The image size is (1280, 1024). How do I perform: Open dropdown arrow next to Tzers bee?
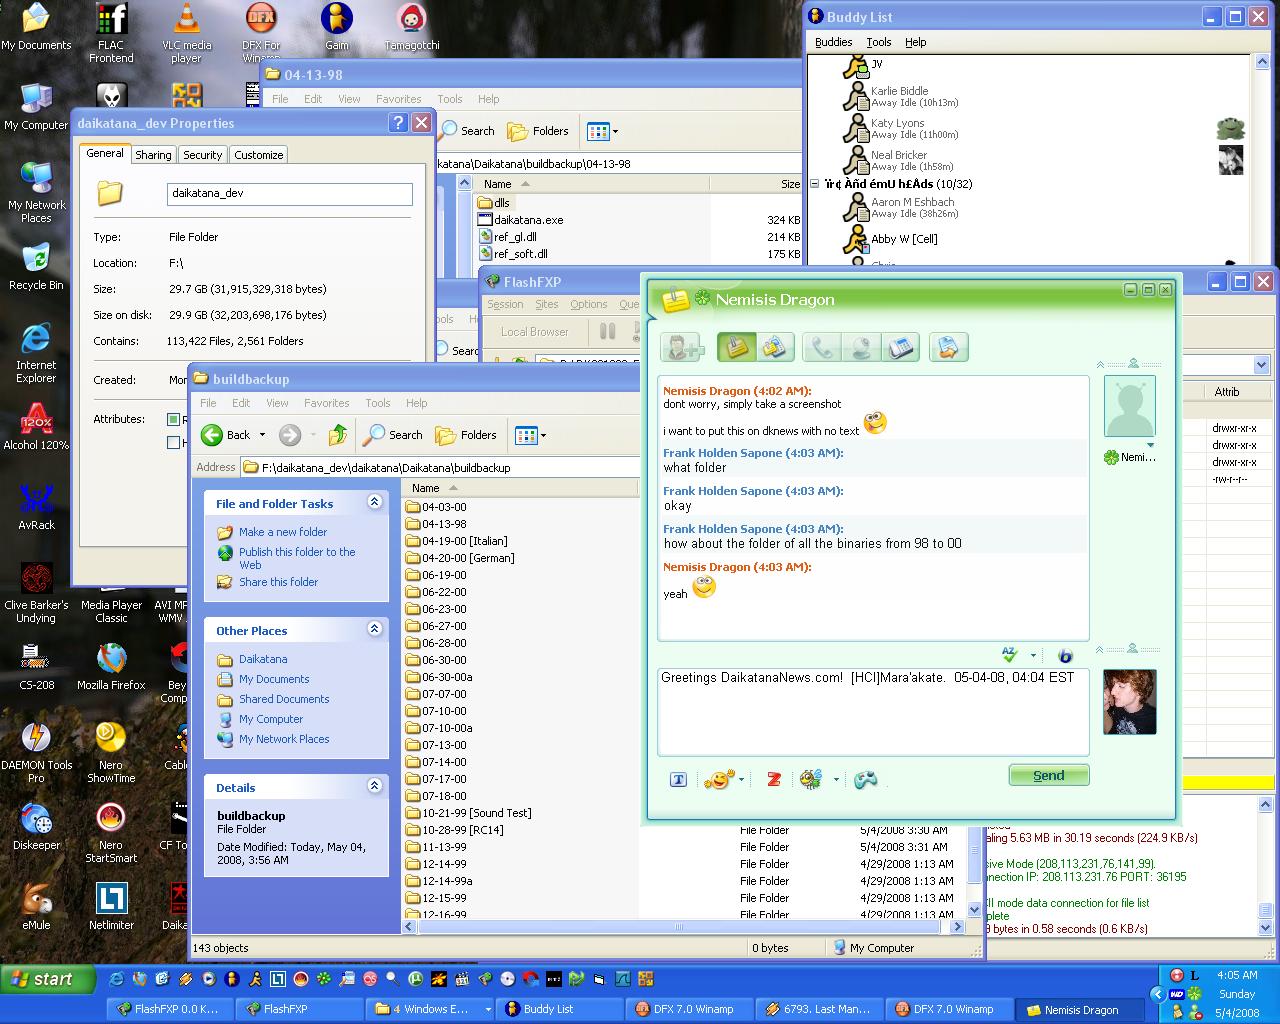pos(836,779)
